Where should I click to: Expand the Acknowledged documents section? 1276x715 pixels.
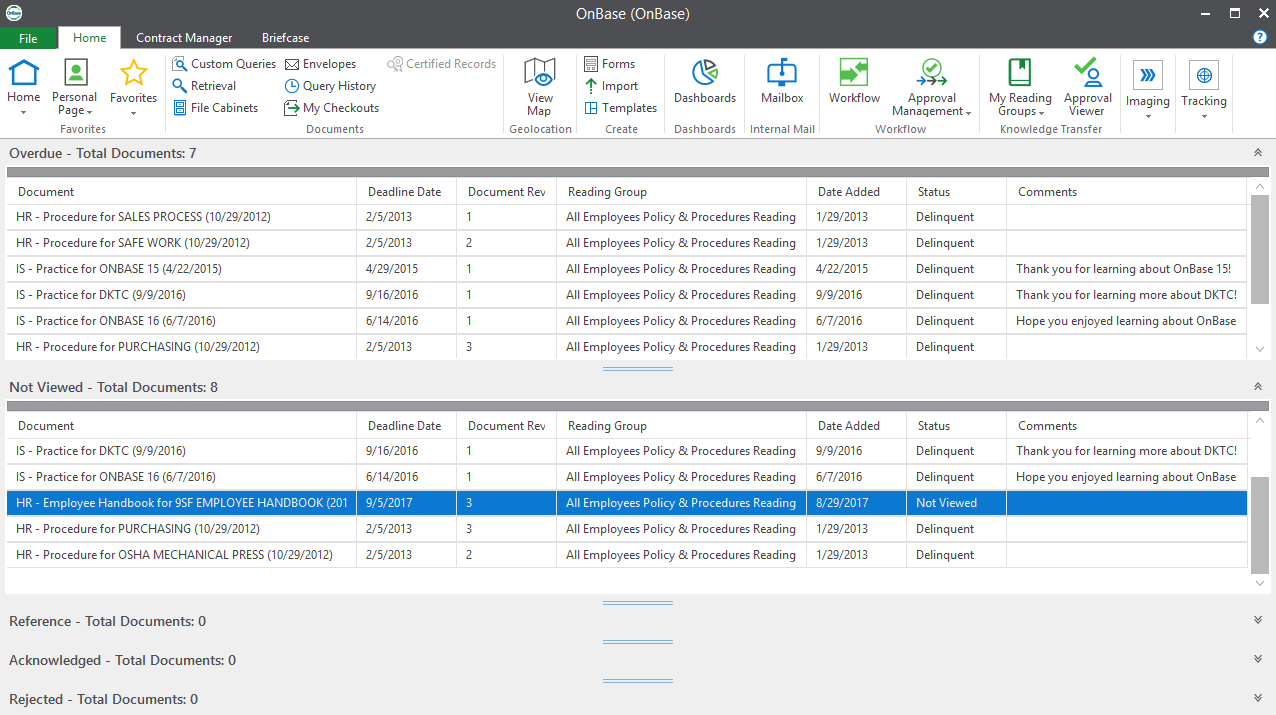tap(1257, 660)
